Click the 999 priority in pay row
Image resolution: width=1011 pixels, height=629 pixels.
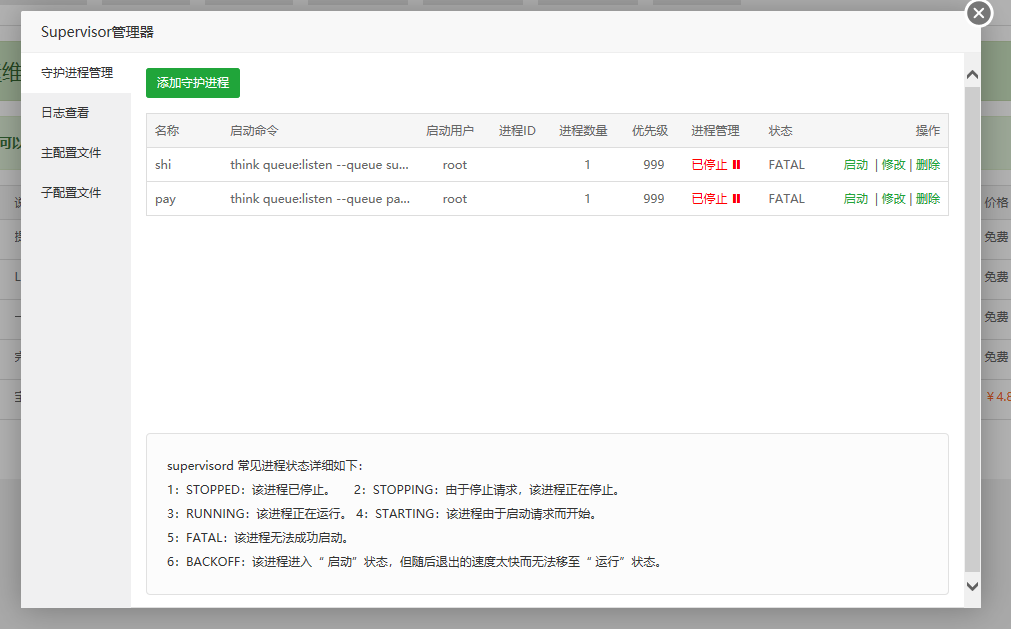click(x=653, y=199)
